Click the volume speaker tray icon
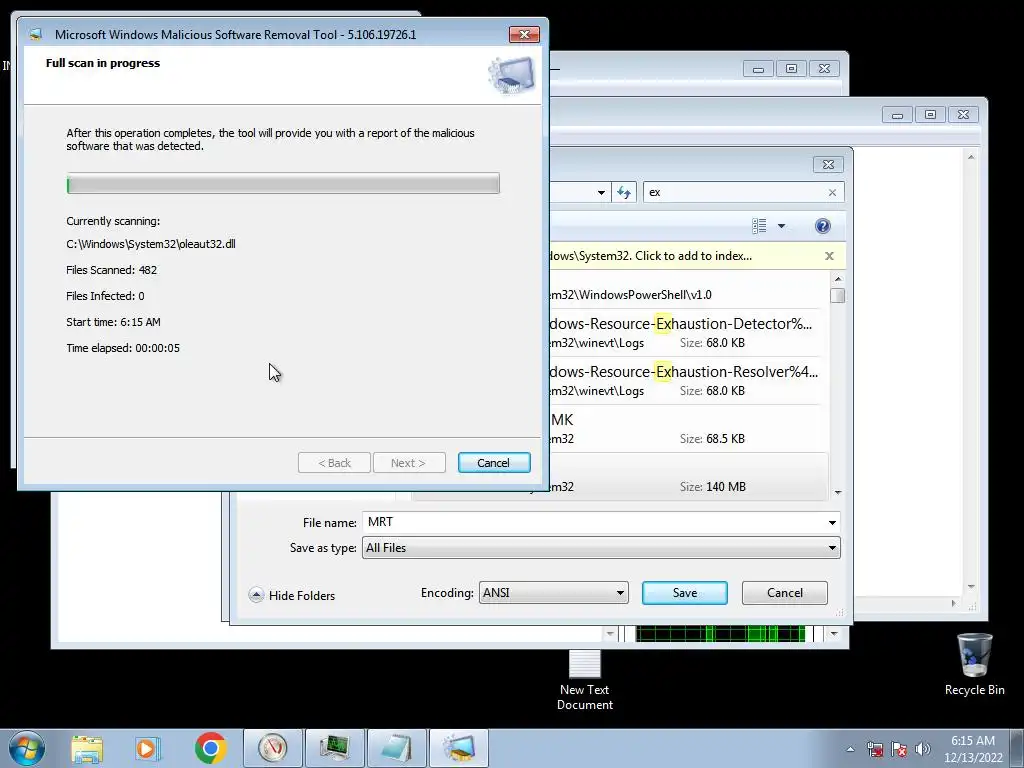The image size is (1024, 768). 922,749
